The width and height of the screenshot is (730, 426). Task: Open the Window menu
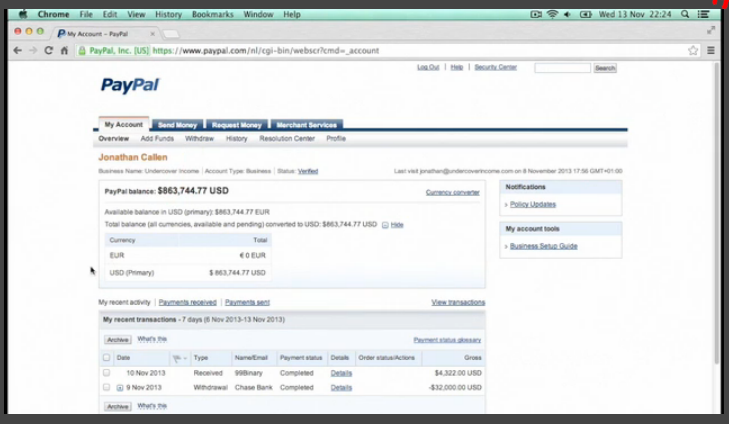tap(258, 14)
